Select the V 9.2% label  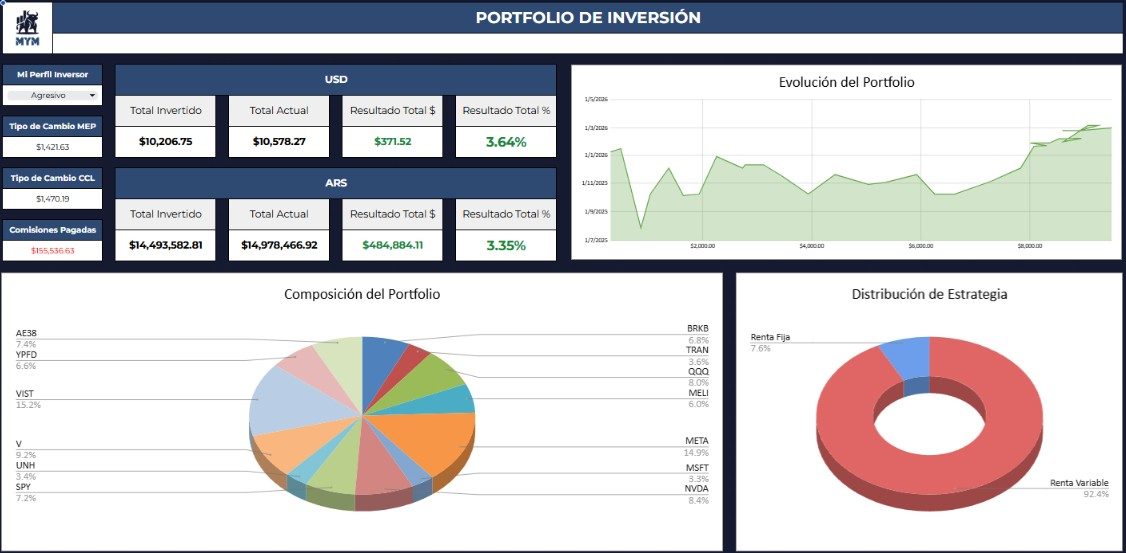(26, 449)
